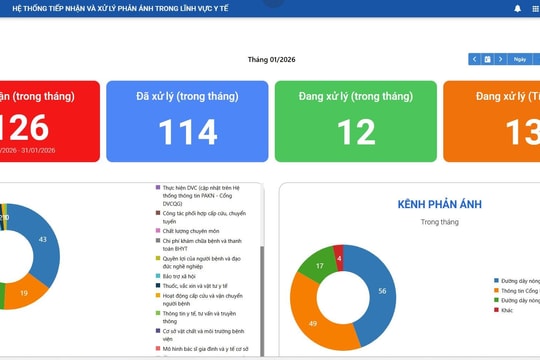Switch view to Ngày
540x360 pixels.
(x=520, y=59)
